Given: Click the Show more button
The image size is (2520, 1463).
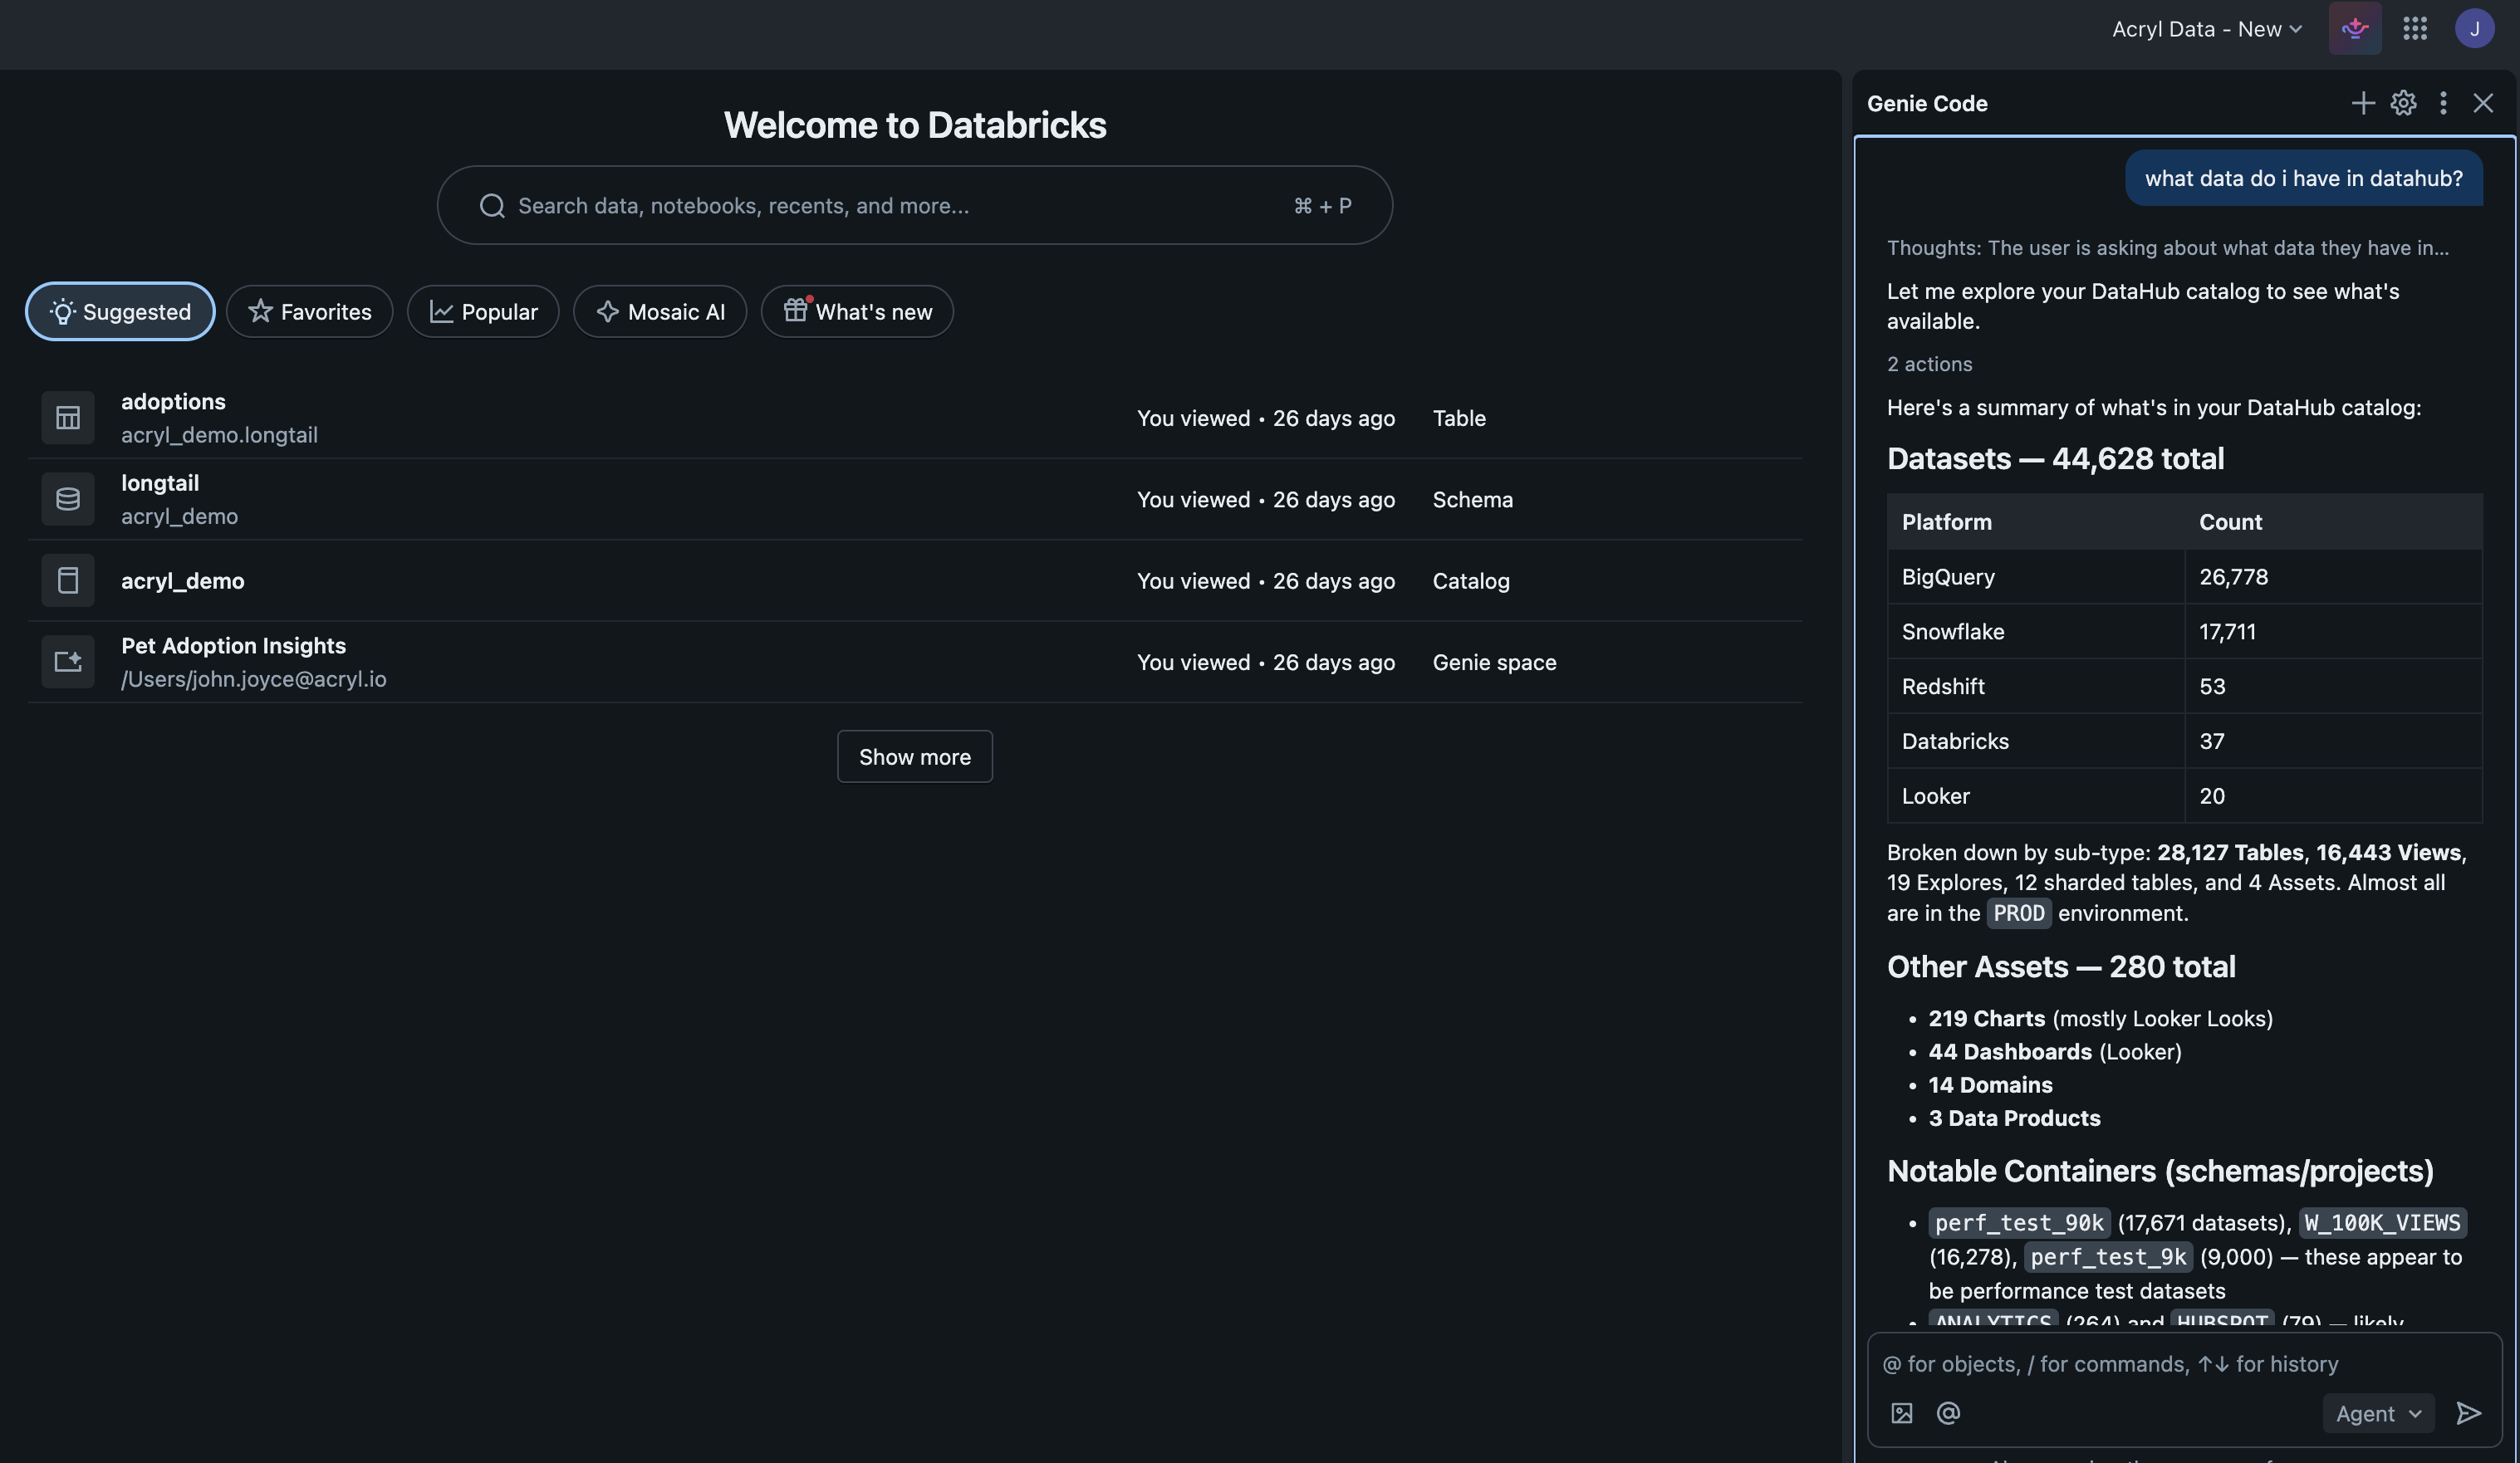Looking at the screenshot, I should (914, 756).
